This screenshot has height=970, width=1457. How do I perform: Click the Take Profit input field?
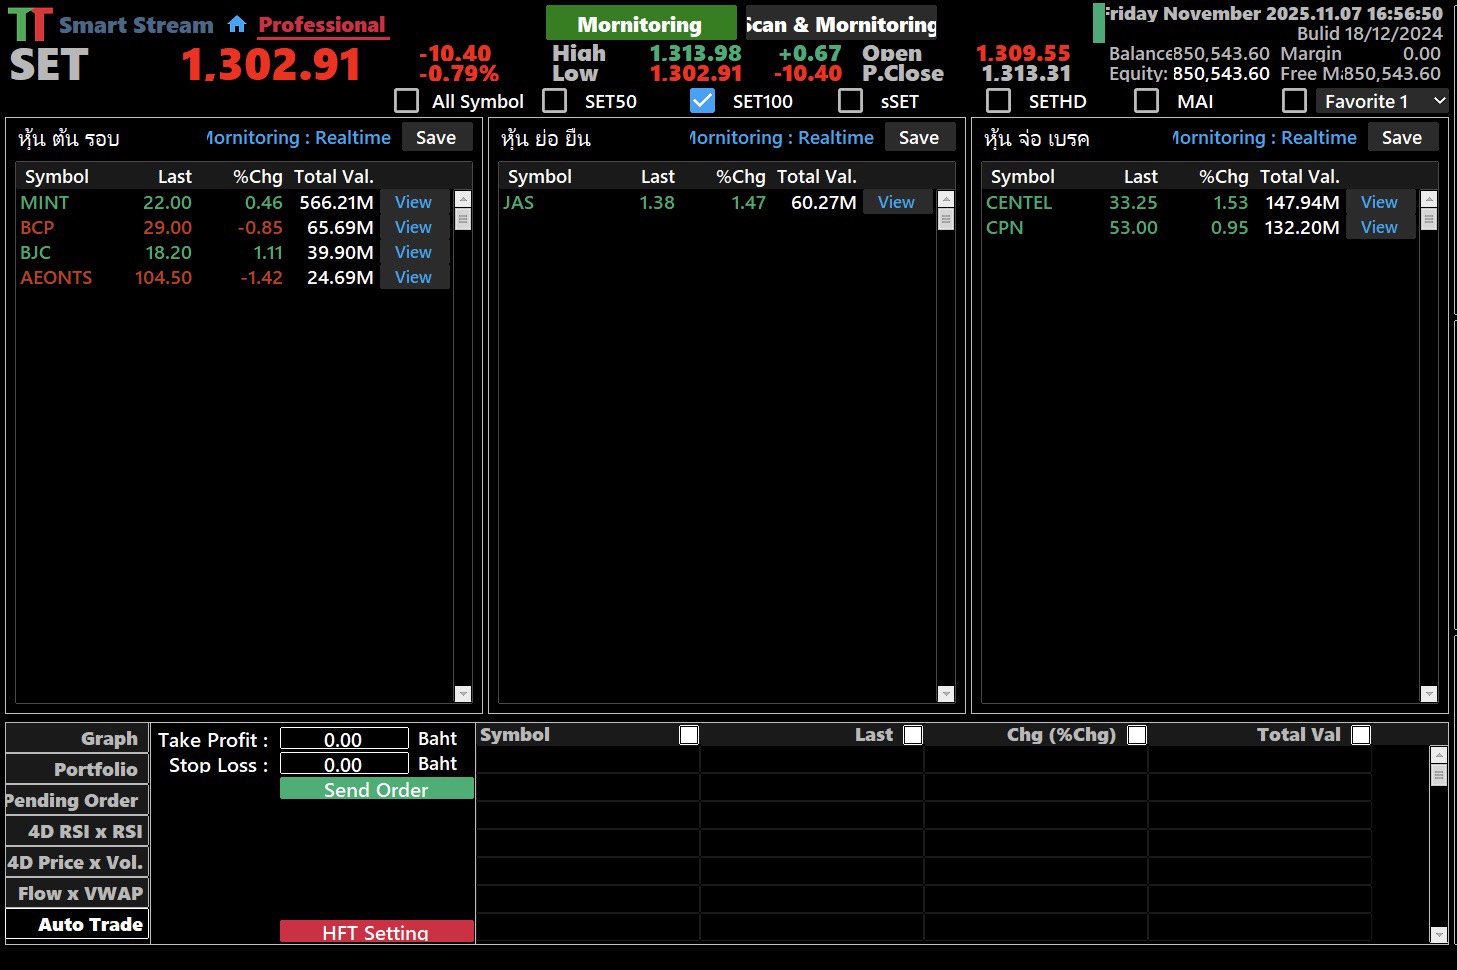(344, 739)
